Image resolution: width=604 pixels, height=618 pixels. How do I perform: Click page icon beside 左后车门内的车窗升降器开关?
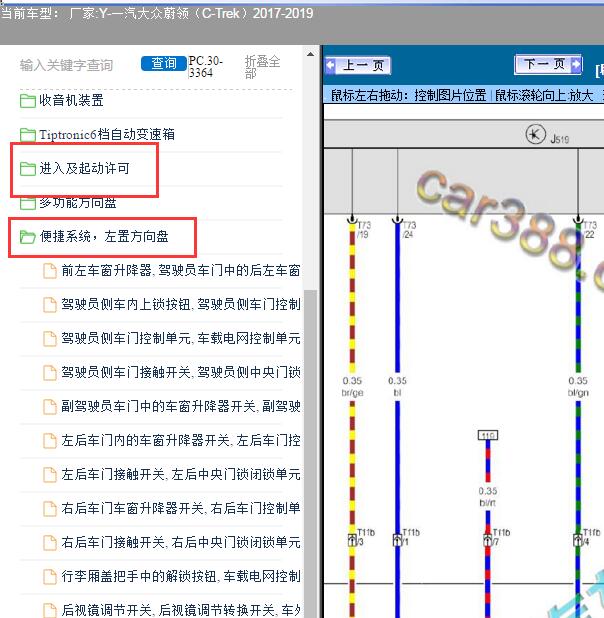[x=50, y=441]
